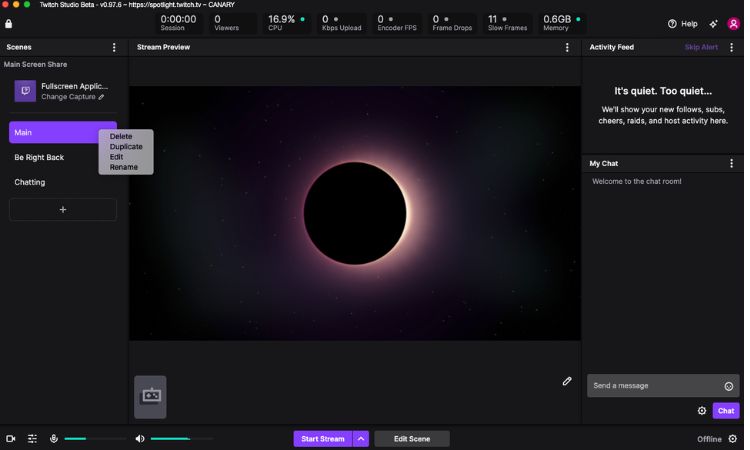Open My Chat options menu
750x450 pixels.
click(x=731, y=164)
